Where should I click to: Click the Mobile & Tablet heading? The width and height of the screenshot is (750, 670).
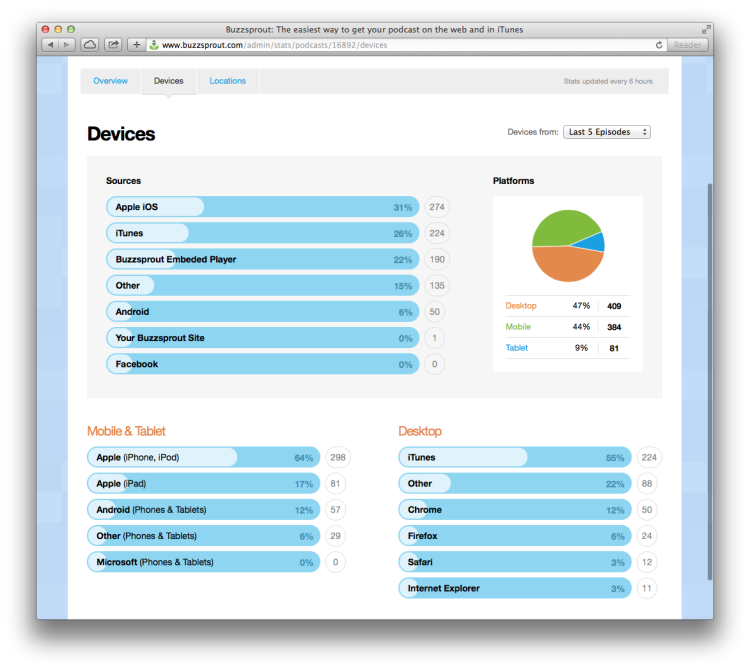[x=126, y=431]
